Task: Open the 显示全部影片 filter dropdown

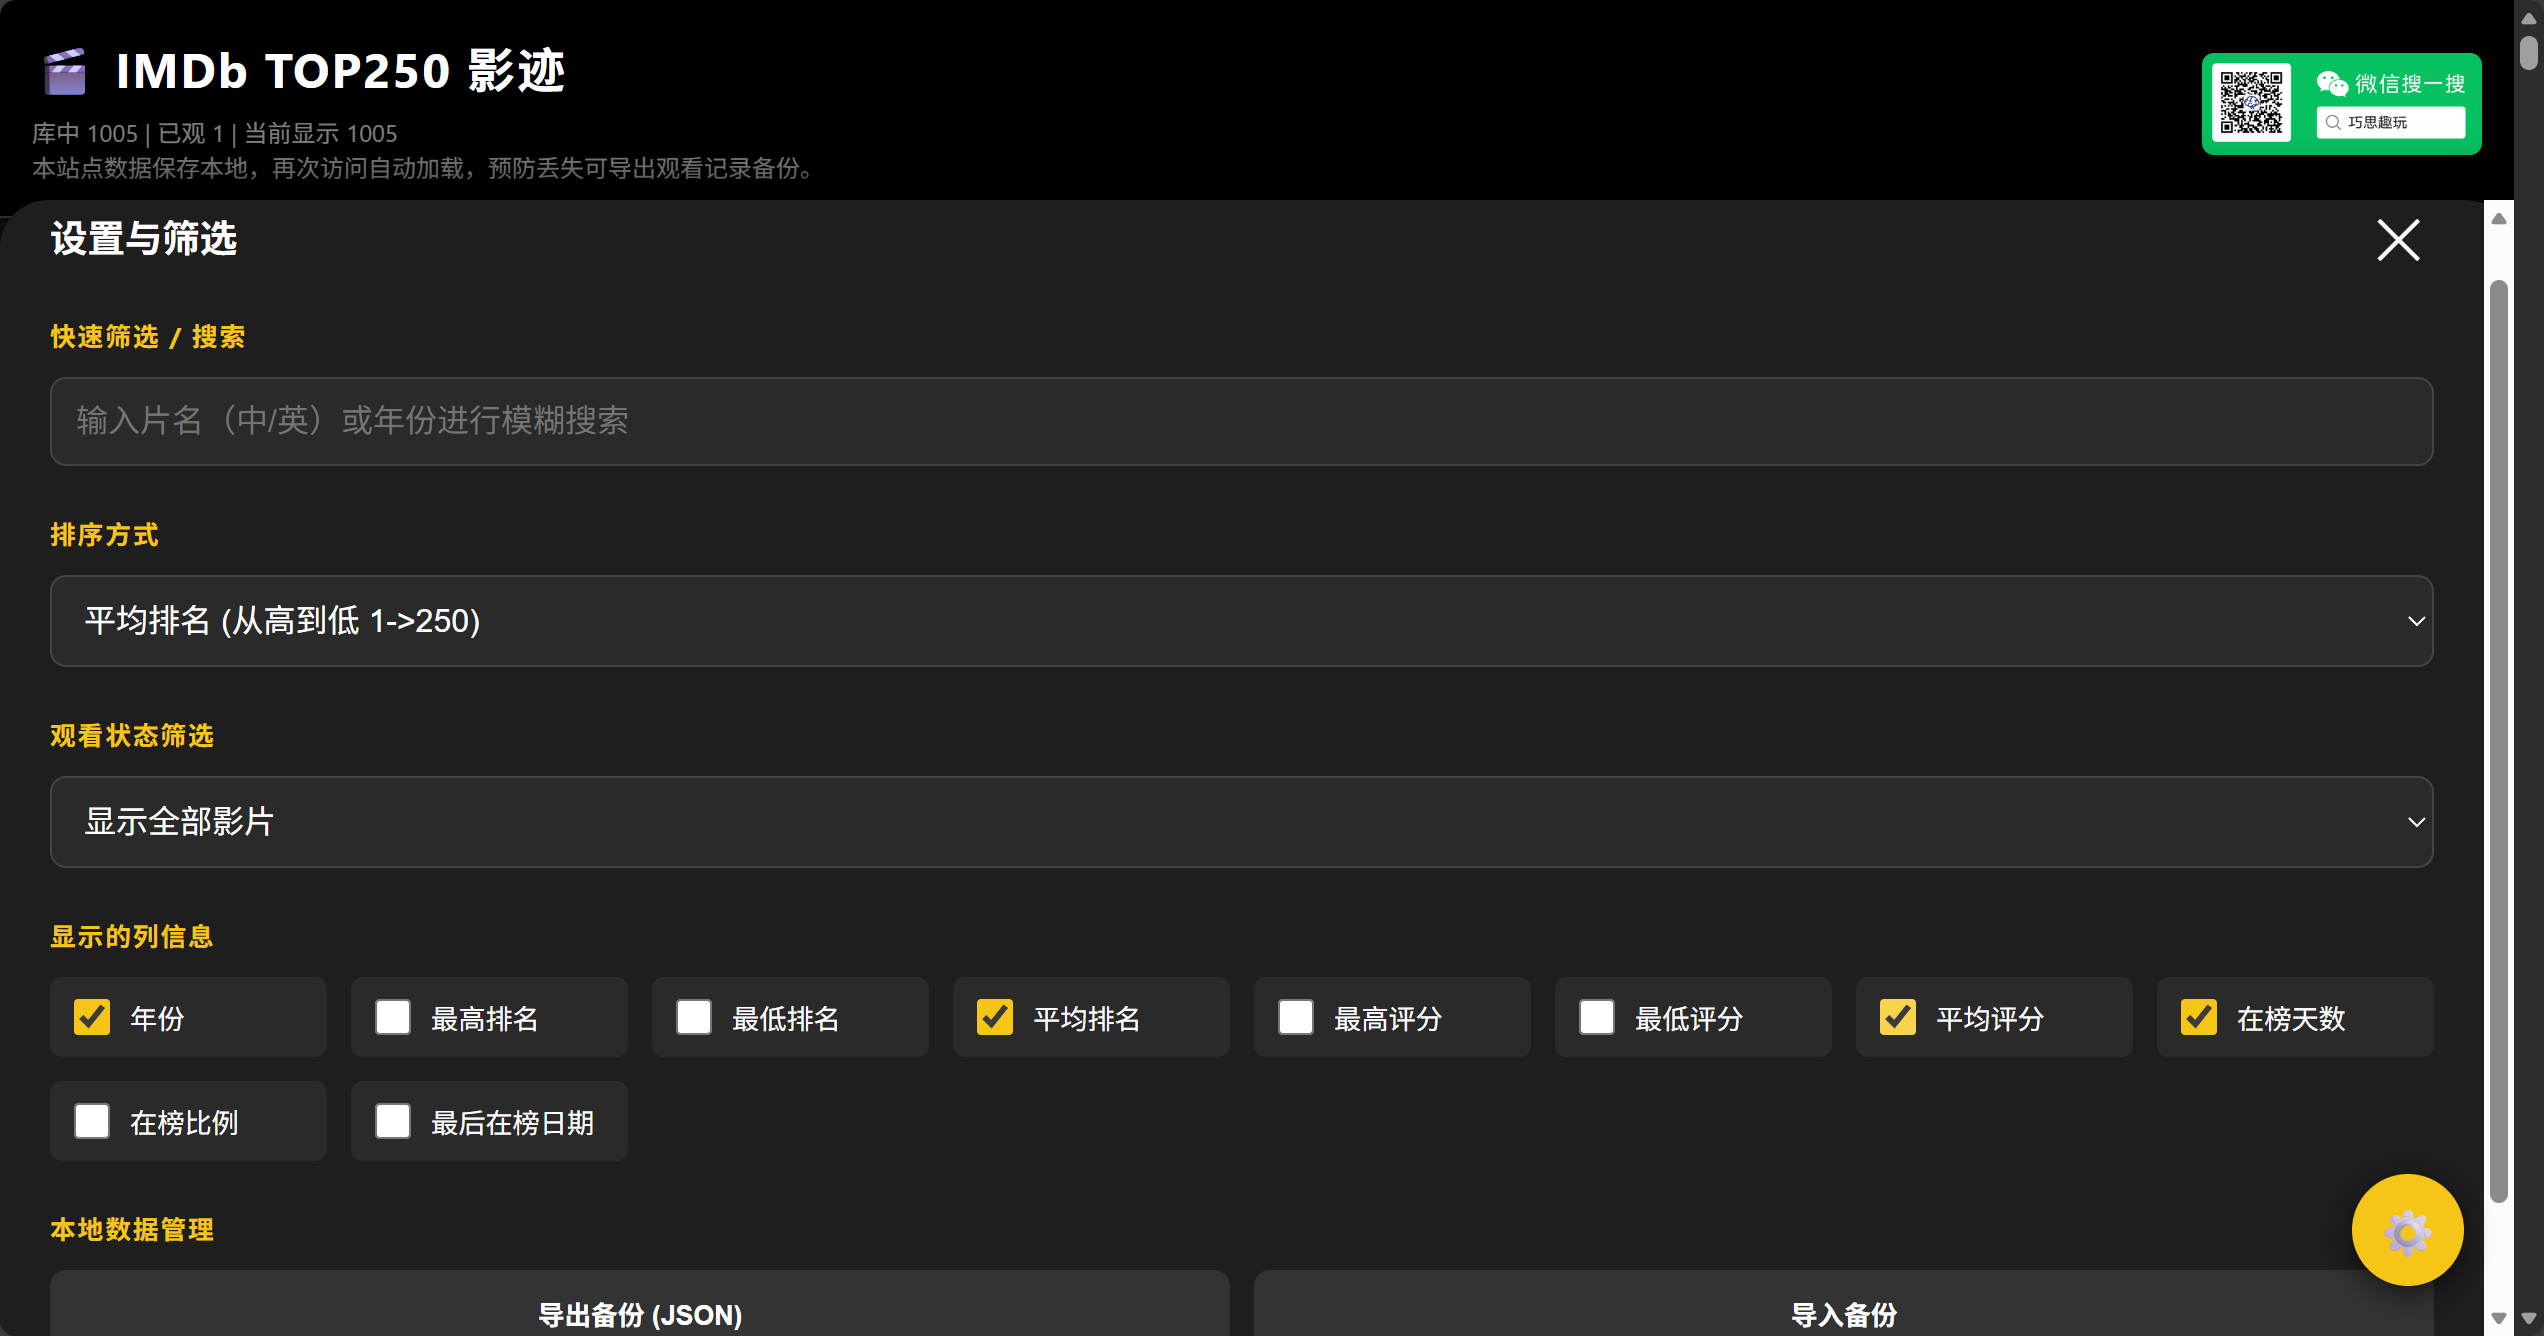Action: [1240, 822]
